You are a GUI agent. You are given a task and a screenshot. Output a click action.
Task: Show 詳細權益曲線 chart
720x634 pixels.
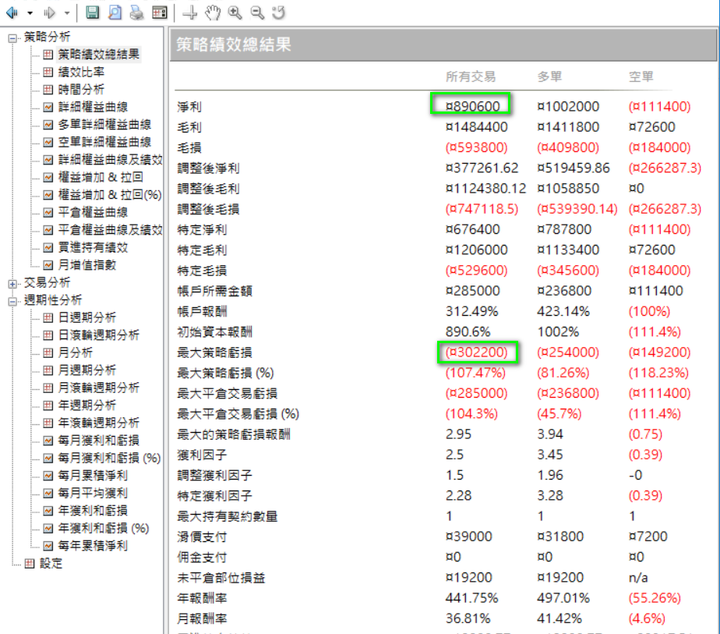click(x=93, y=107)
